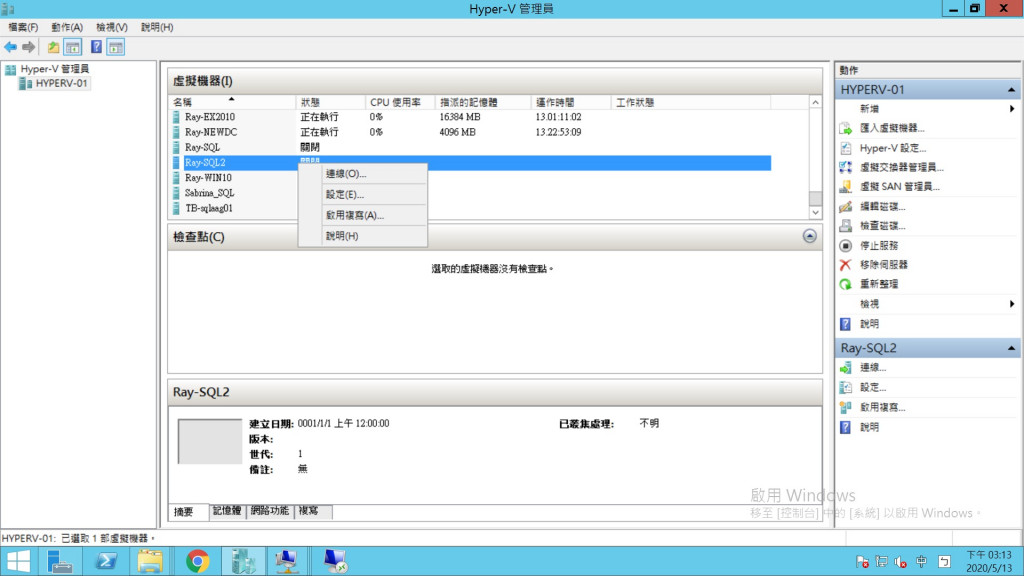Click the 虛擬 SAN 管理員 icon
This screenshot has width=1024, height=576.
(x=846, y=187)
